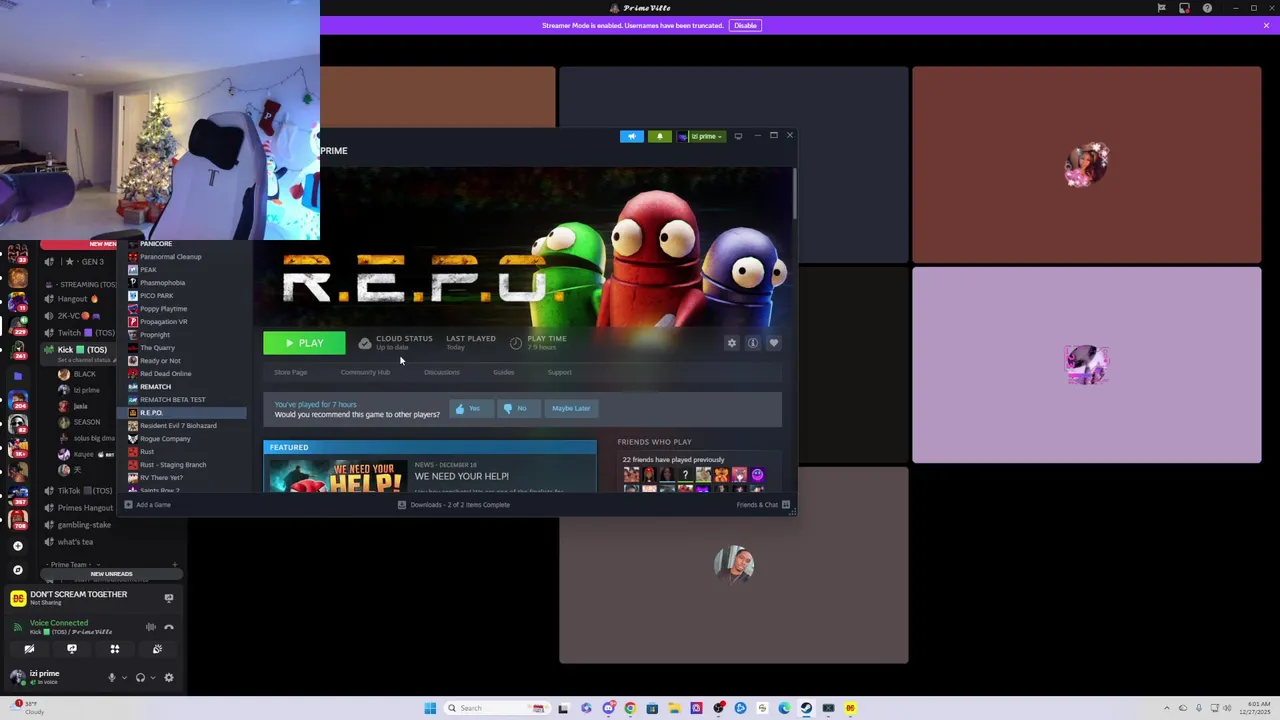Open the Community Hub tab
This screenshot has width=1280, height=720.
[x=365, y=372]
